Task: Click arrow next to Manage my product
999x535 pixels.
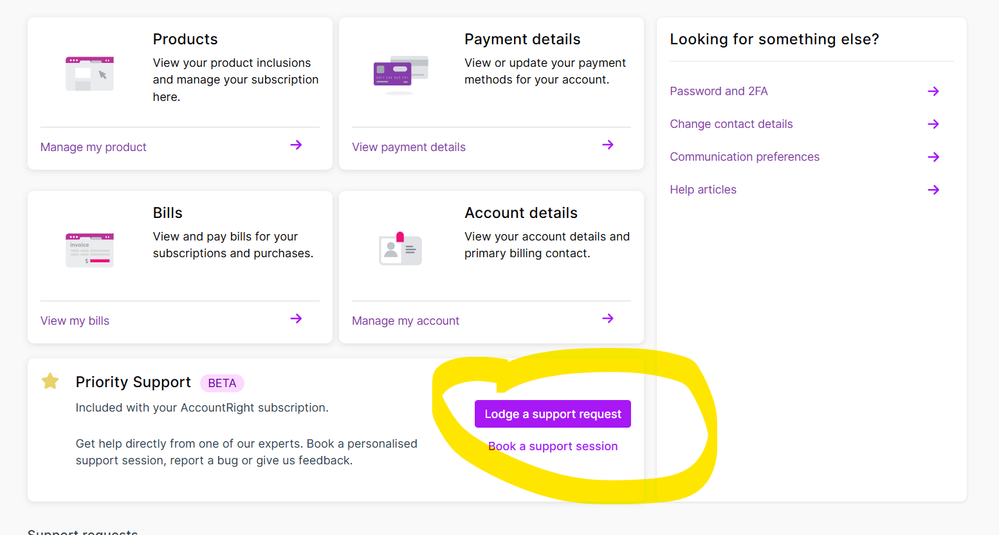Action: click(296, 145)
